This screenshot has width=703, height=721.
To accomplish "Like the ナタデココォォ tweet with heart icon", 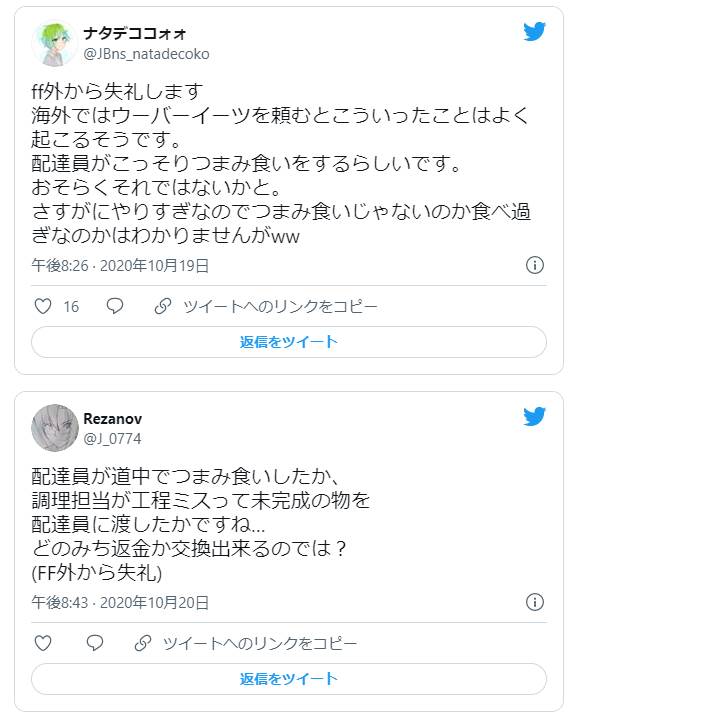I will tap(43, 306).
